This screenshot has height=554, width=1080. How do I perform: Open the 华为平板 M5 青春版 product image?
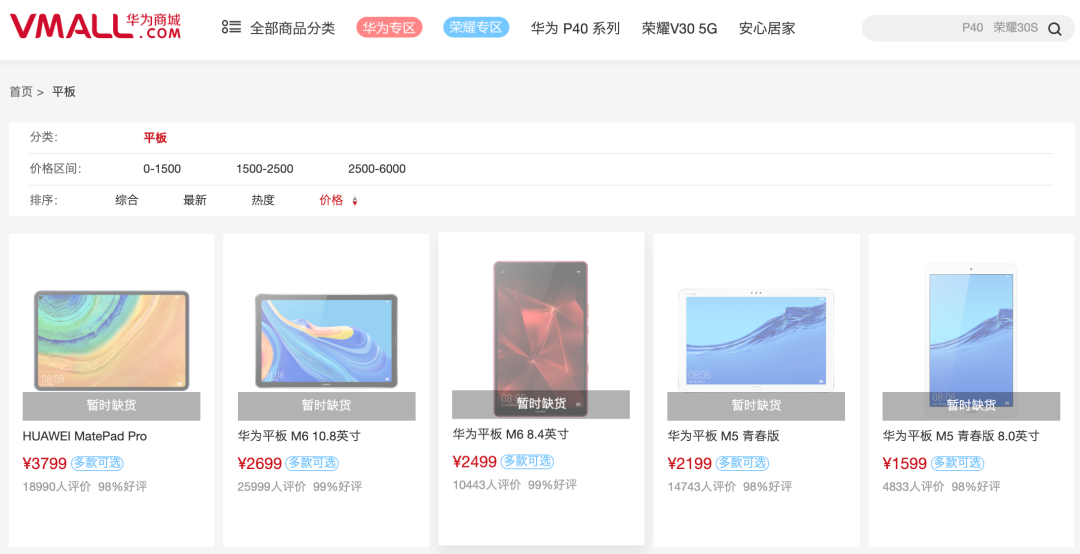(x=756, y=340)
